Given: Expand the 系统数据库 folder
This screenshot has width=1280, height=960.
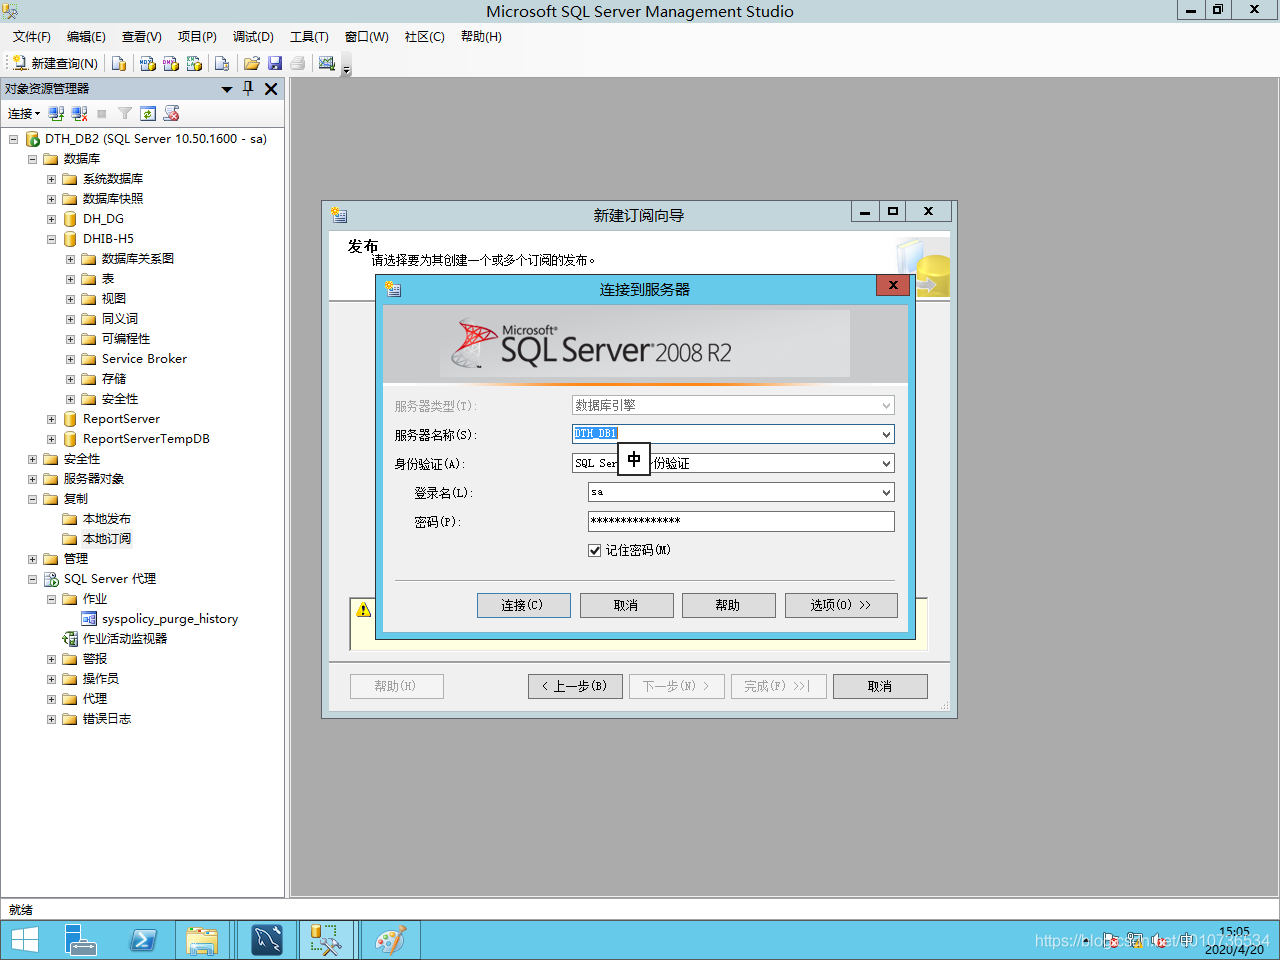Looking at the screenshot, I should click(51, 179).
